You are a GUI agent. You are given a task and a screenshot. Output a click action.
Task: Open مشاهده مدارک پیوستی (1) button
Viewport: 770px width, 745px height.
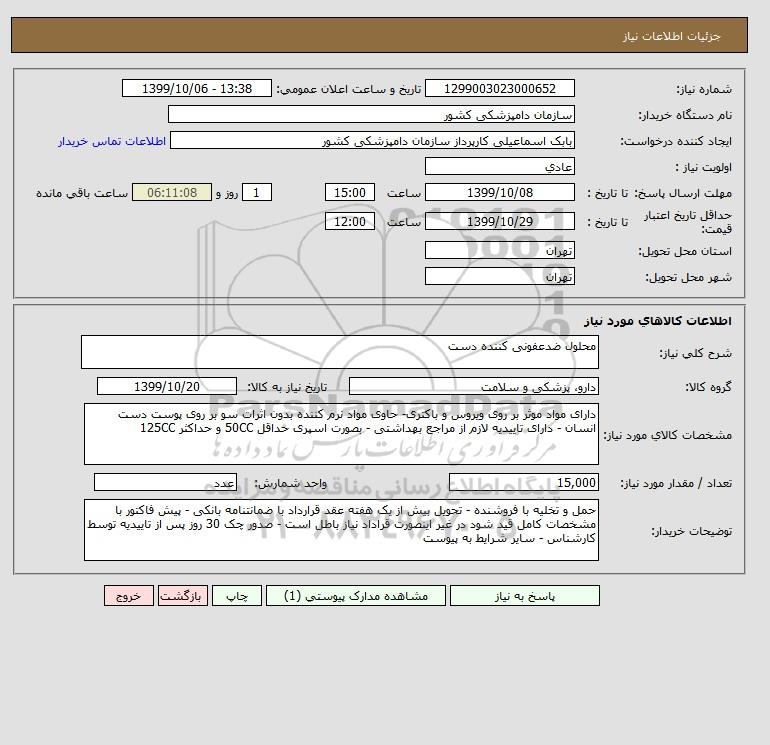coord(356,596)
